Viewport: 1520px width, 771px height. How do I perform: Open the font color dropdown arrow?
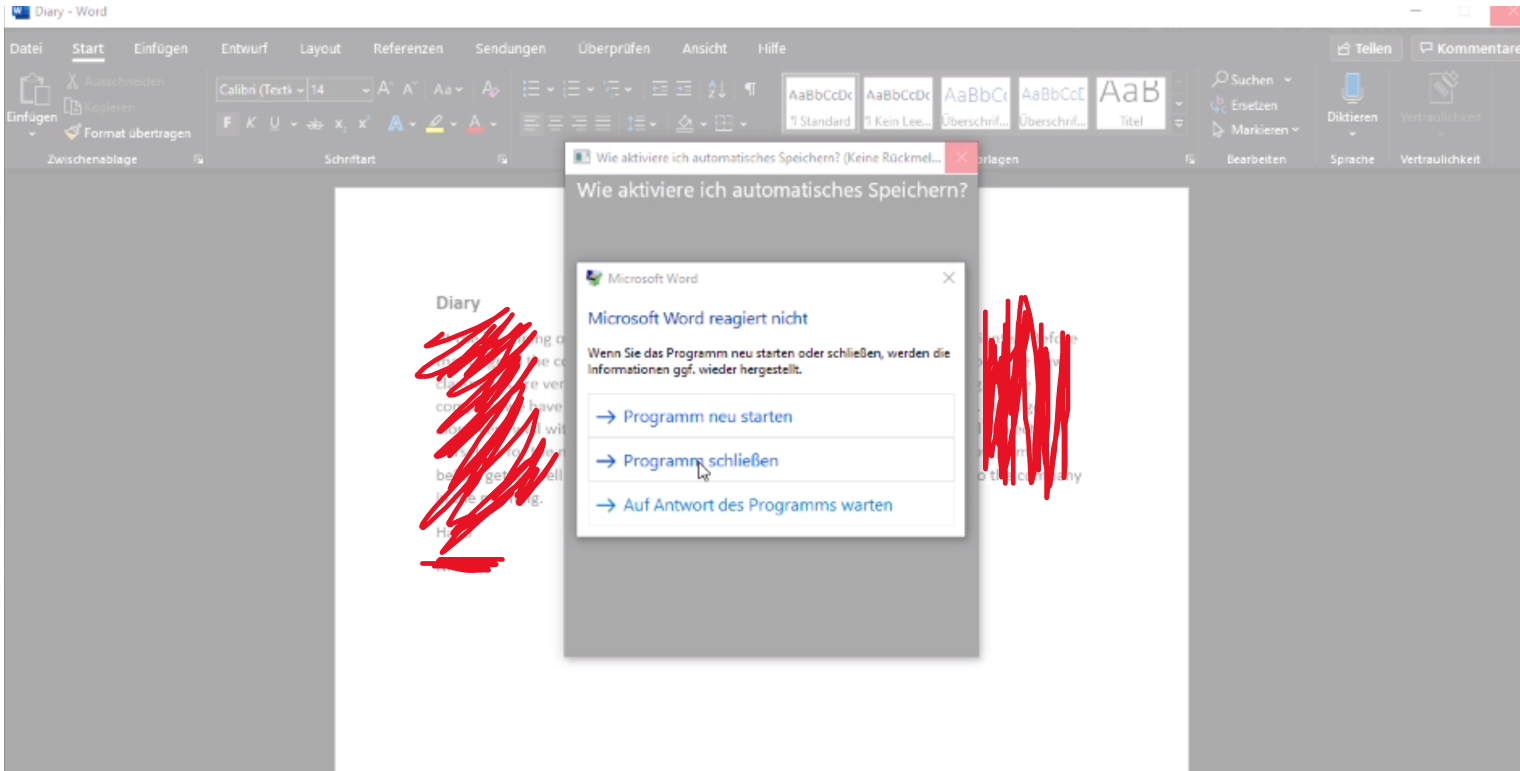click(493, 124)
